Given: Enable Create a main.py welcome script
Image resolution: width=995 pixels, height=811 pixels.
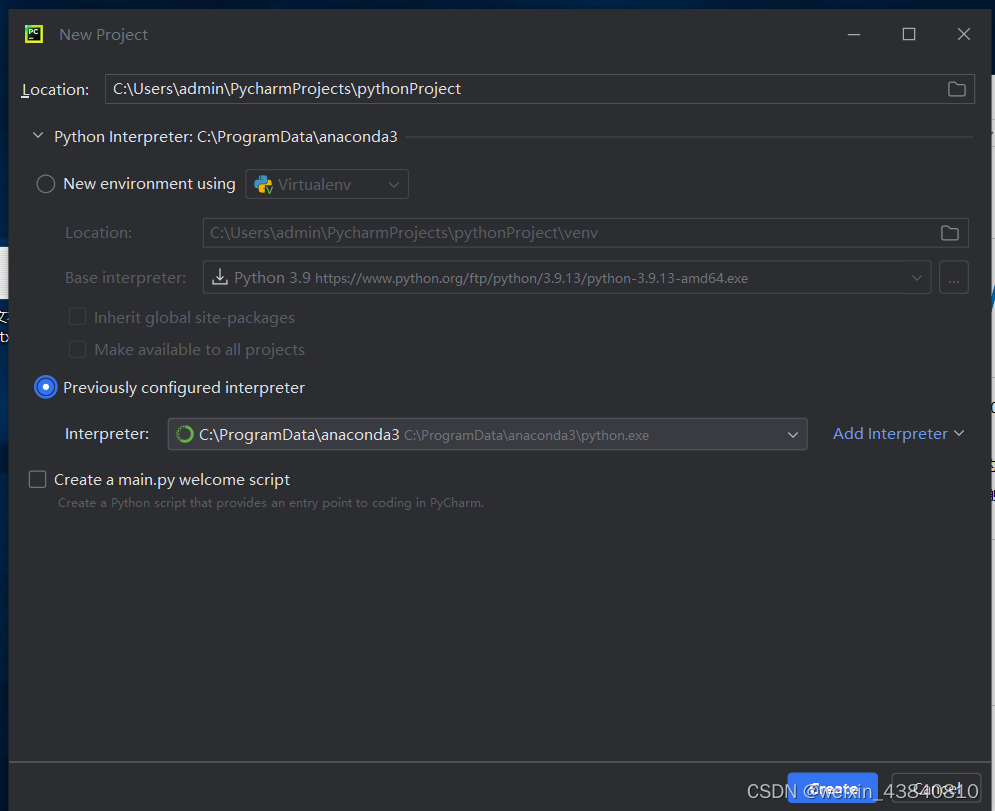Looking at the screenshot, I should point(37,479).
